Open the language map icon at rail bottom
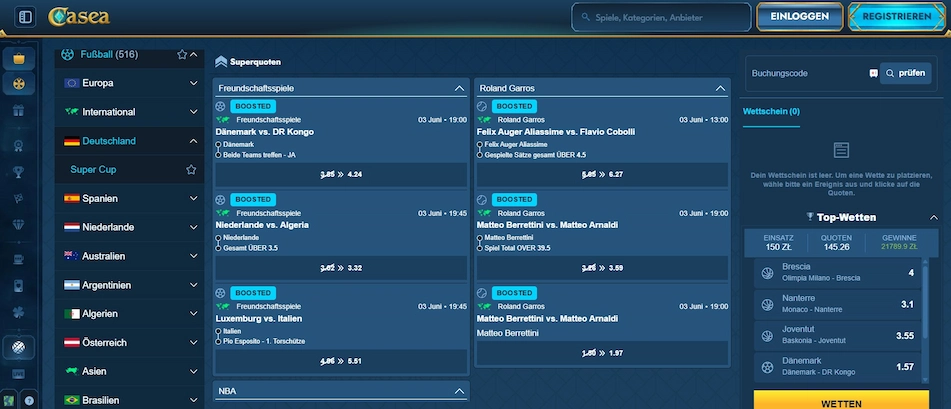 tap(8, 401)
